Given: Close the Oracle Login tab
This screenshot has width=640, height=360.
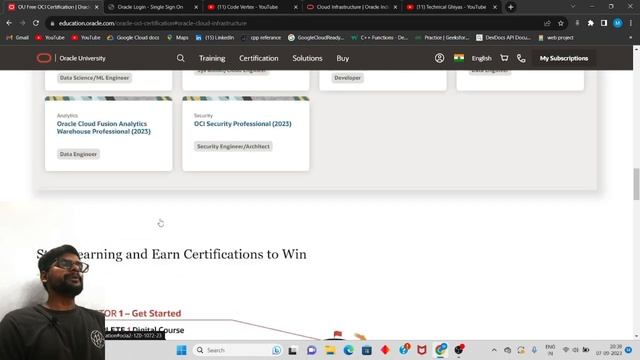Looking at the screenshot, I should click(x=196, y=7).
